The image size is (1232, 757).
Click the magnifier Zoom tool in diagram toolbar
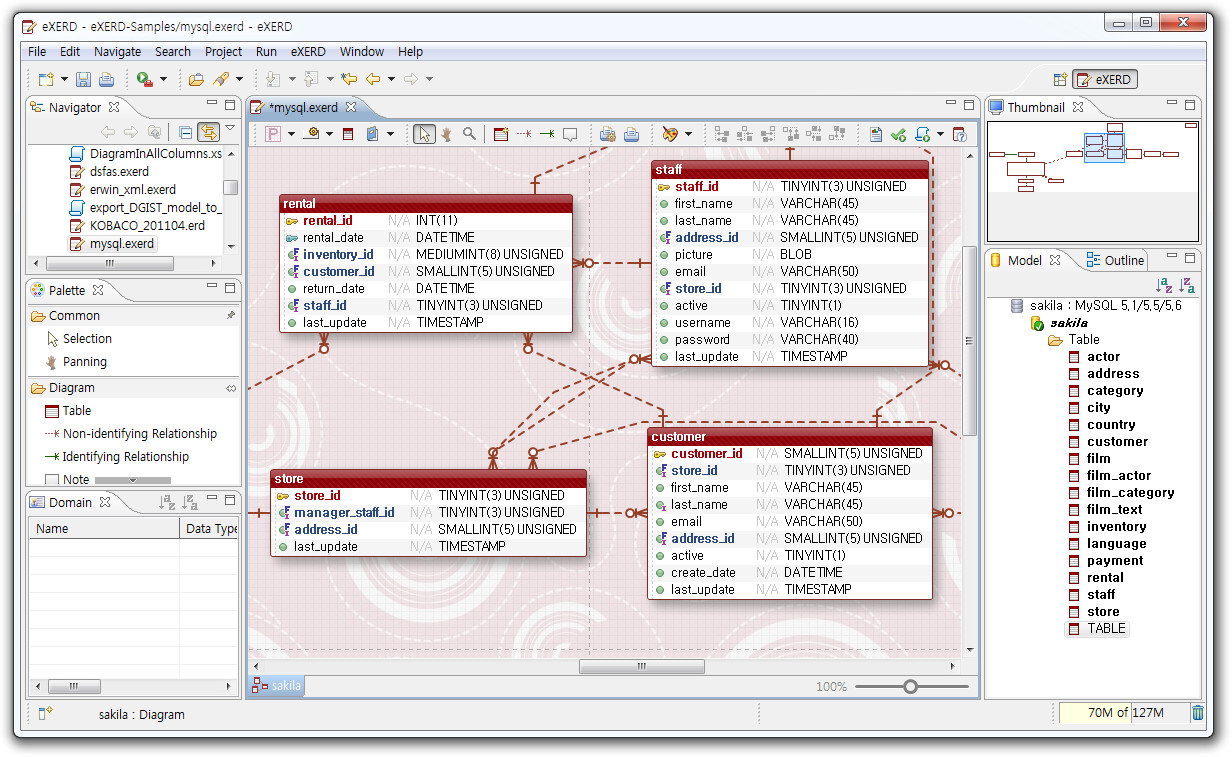coord(469,134)
